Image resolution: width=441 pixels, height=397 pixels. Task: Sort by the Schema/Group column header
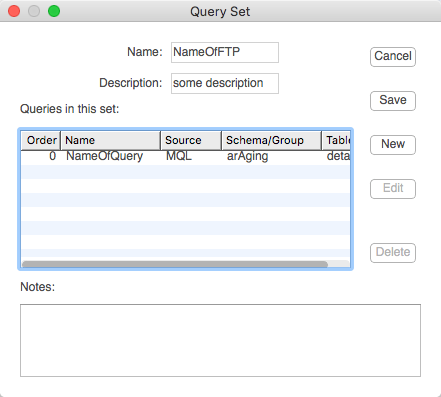click(271, 140)
